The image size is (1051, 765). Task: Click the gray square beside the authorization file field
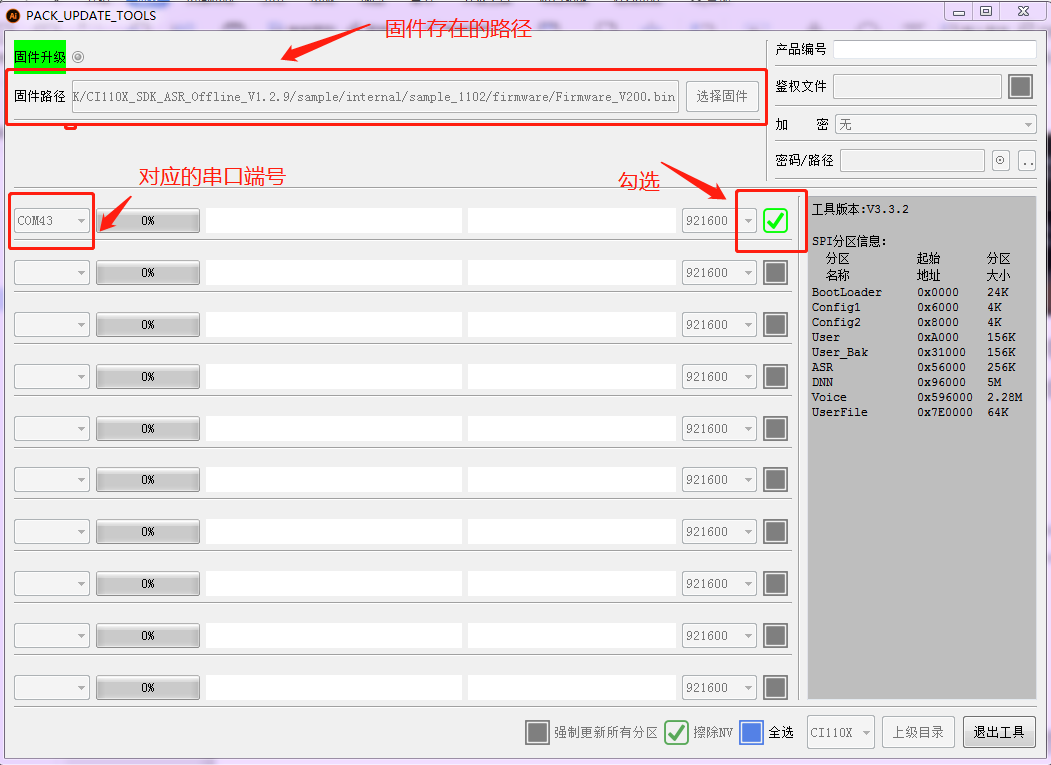pos(1020,87)
